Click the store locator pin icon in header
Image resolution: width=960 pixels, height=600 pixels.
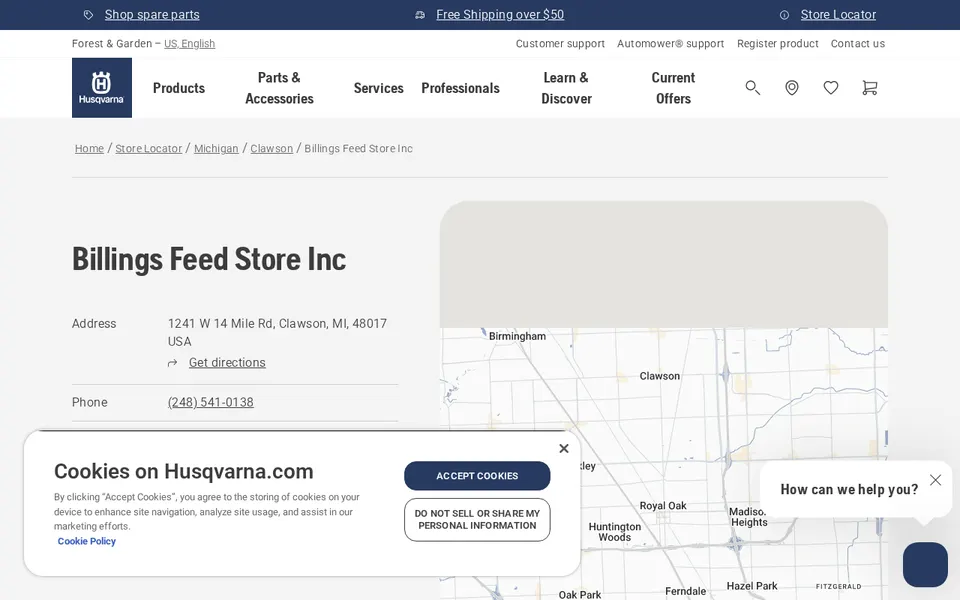coord(792,88)
